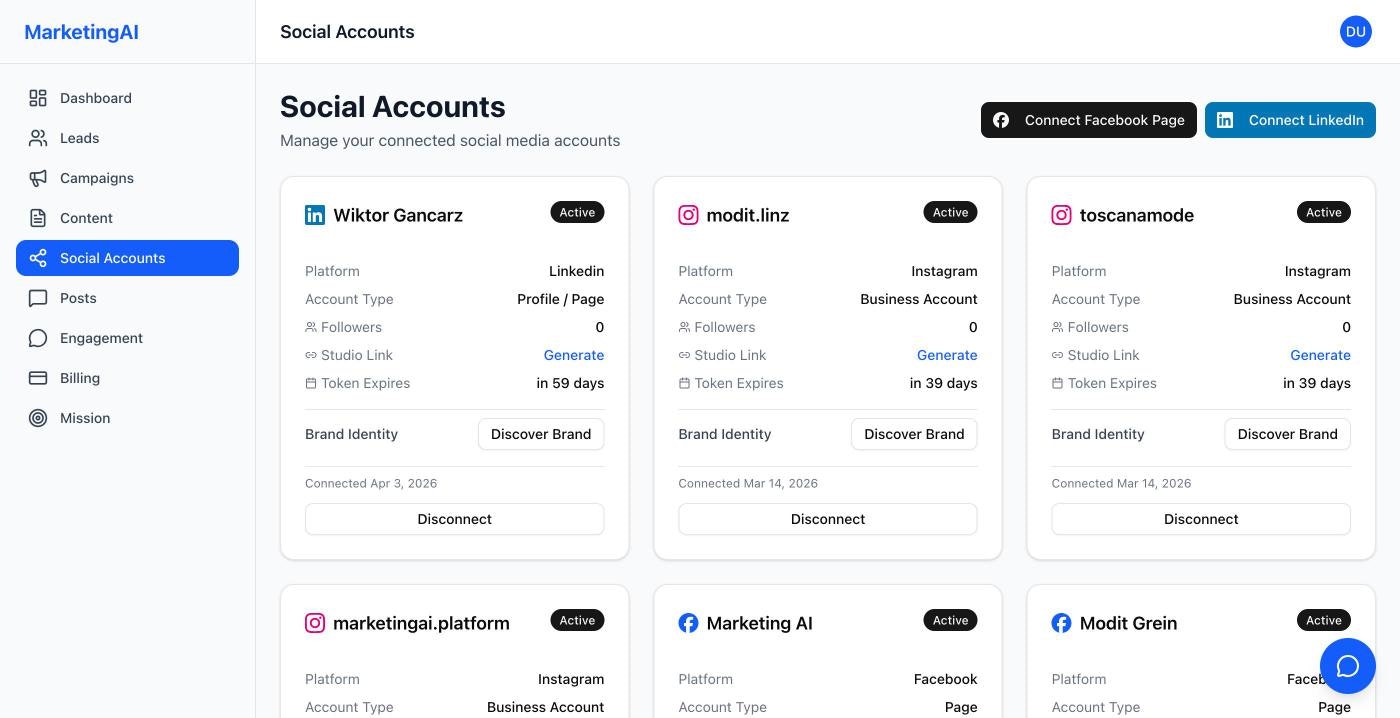Open the Dashboard from the sidebar icon

coord(38,98)
